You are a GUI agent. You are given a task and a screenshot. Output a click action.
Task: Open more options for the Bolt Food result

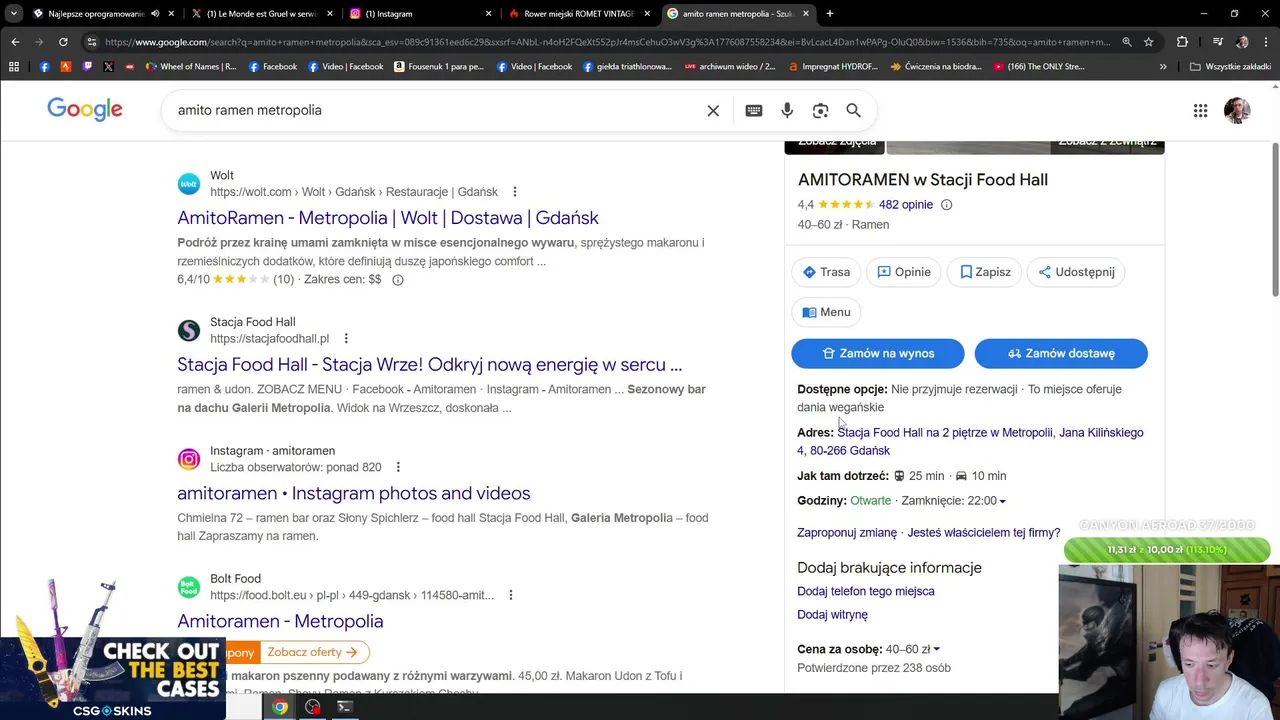(510, 595)
